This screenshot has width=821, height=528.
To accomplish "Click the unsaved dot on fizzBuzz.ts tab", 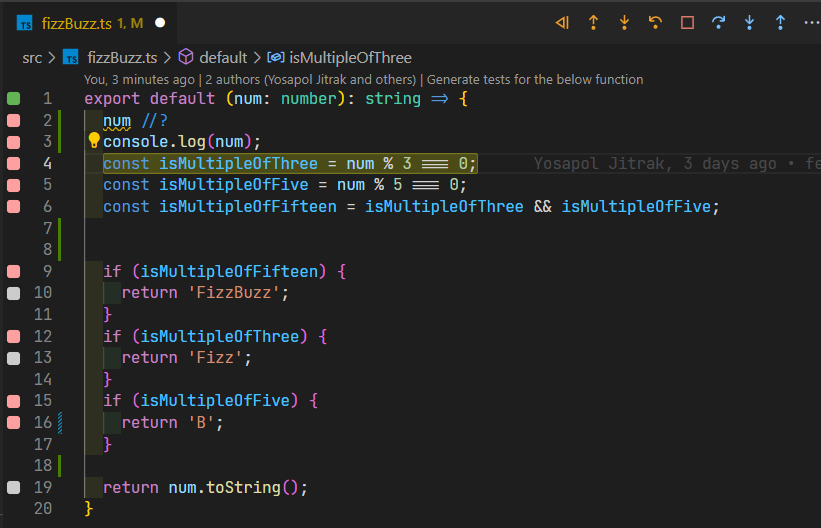I will coord(160,22).
